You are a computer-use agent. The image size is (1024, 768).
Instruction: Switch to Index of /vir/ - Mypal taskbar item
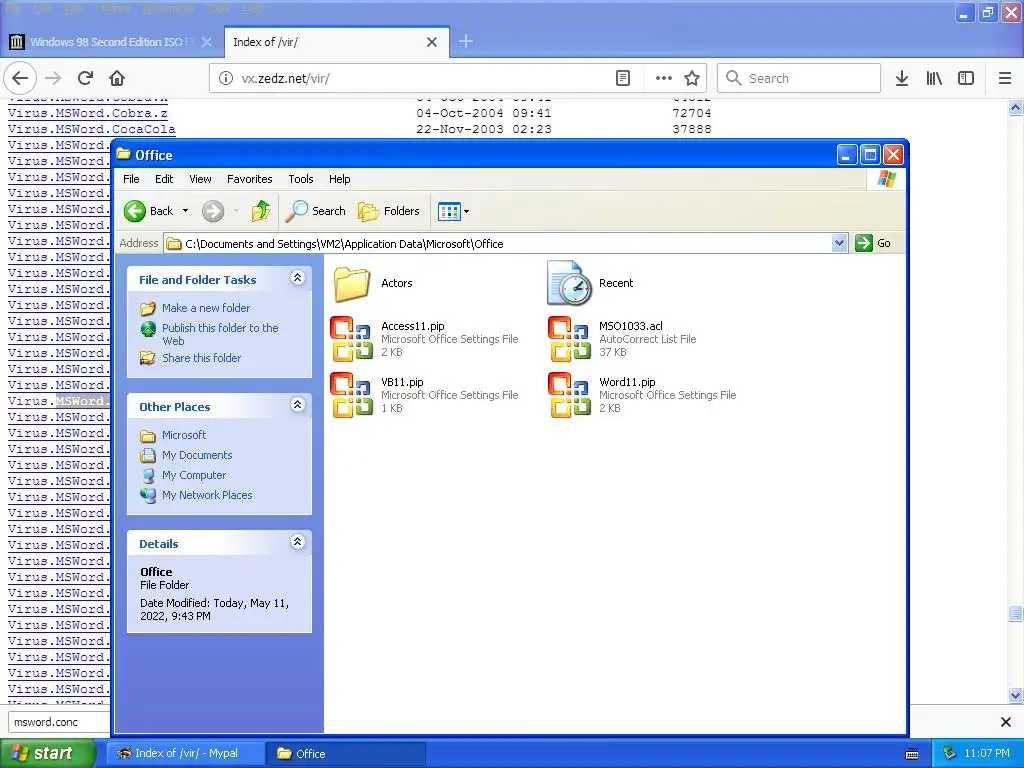click(185, 754)
